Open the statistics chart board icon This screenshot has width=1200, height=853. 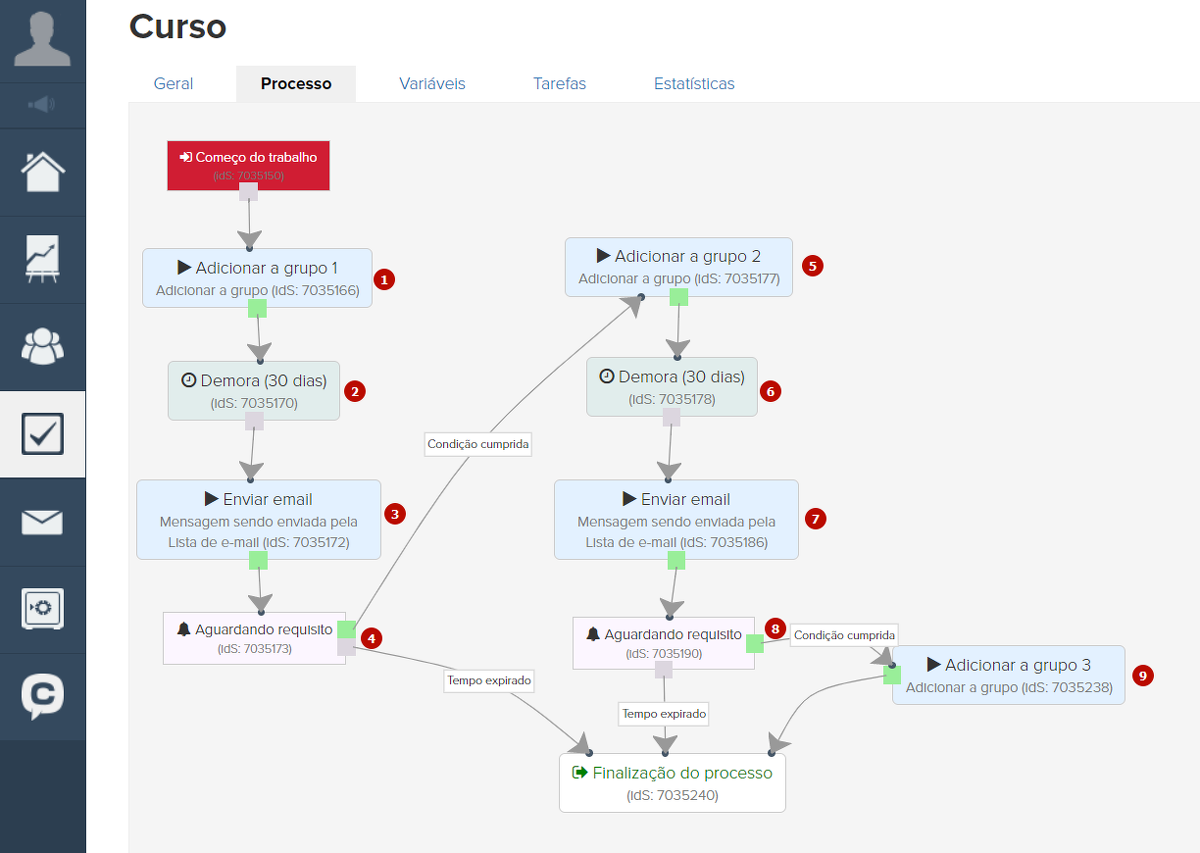(42, 259)
